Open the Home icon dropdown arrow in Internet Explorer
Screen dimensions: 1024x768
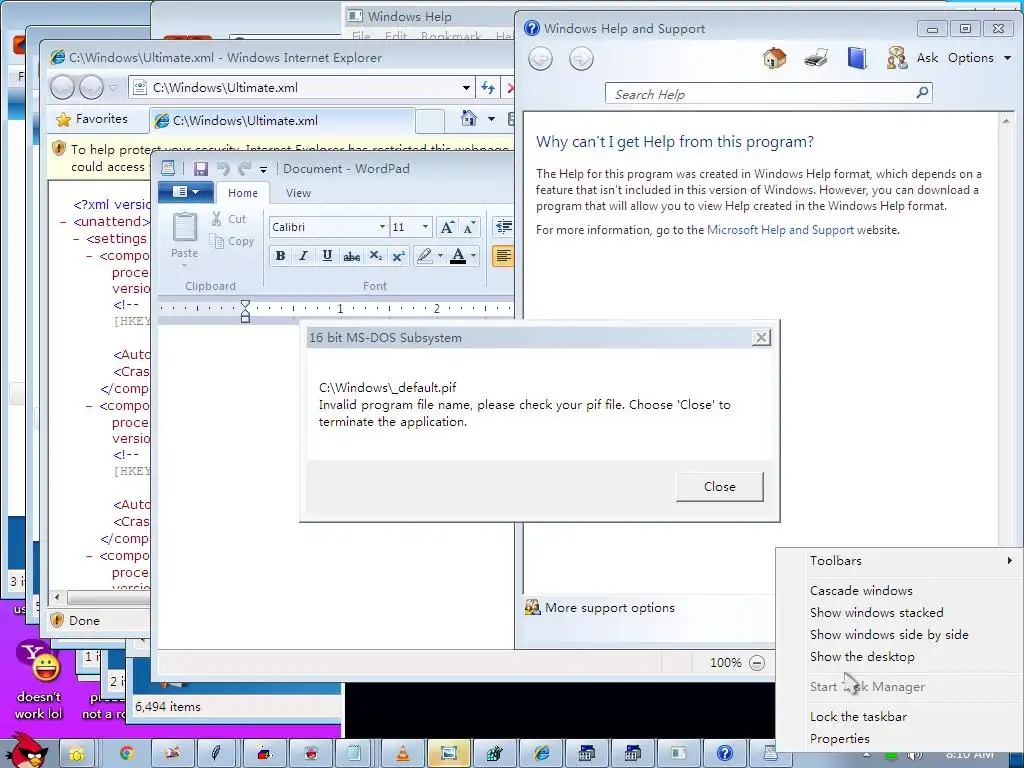pos(491,119)
